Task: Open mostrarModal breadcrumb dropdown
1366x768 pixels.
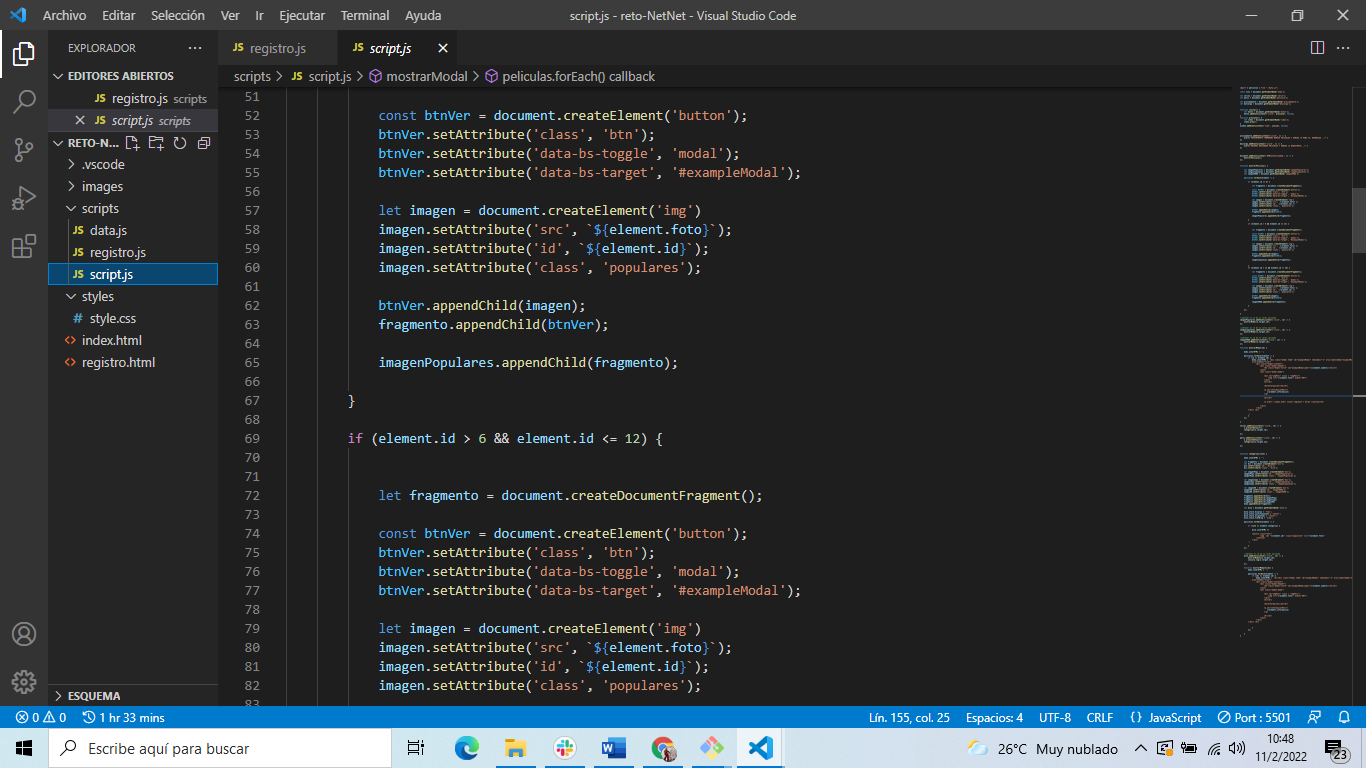Action: 417,76
